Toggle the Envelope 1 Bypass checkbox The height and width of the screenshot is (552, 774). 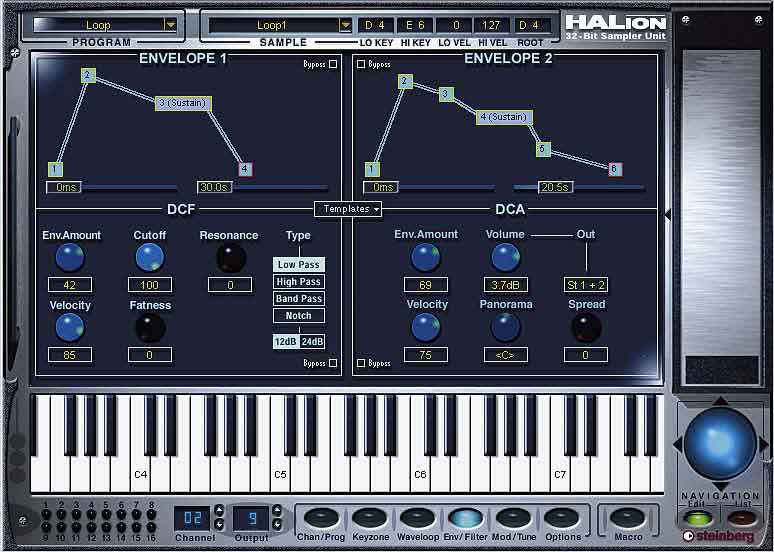[x=333, y=64]
